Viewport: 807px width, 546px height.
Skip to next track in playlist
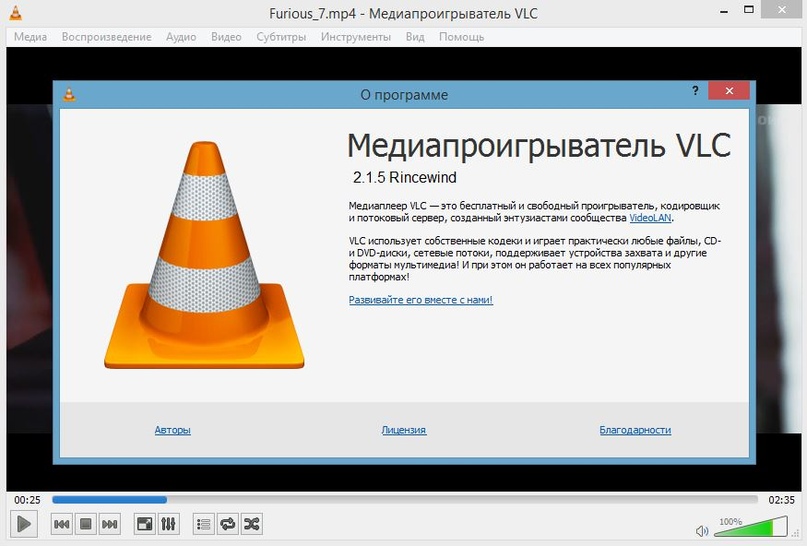tap(110, 524)
